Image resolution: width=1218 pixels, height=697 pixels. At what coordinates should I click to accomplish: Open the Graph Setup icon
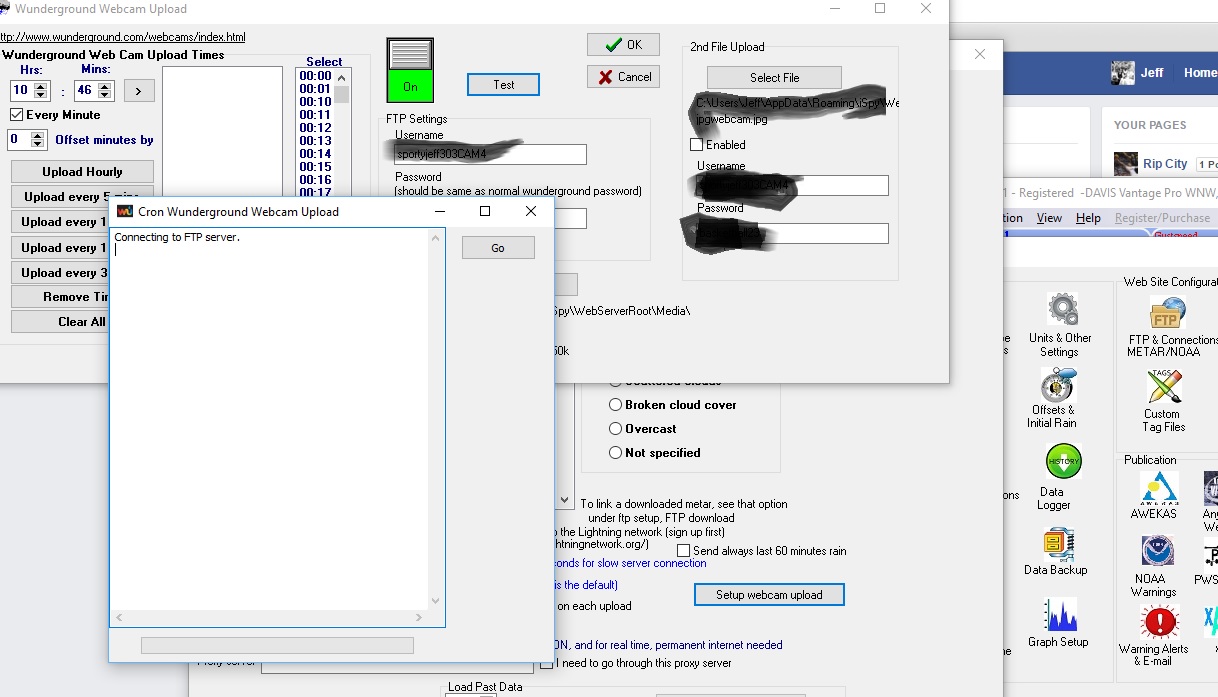(1060, 616)
